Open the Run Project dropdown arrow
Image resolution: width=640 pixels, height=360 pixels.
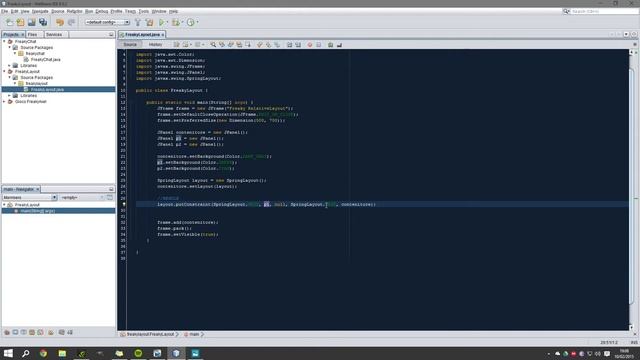(167, 22)
